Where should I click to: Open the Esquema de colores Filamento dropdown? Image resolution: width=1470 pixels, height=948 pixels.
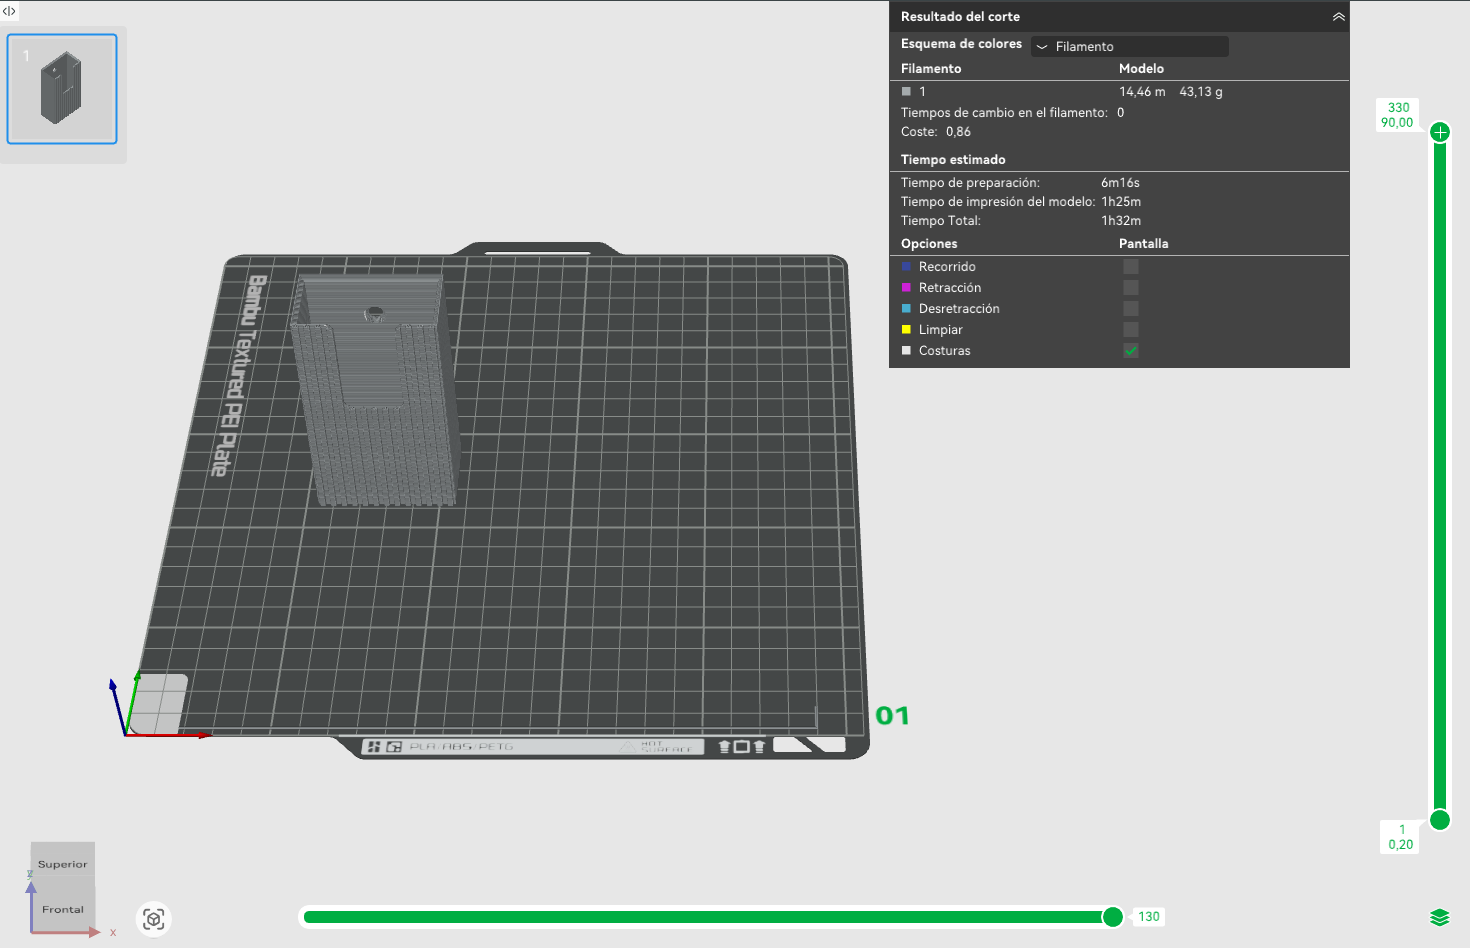[x=1130, y=46]
